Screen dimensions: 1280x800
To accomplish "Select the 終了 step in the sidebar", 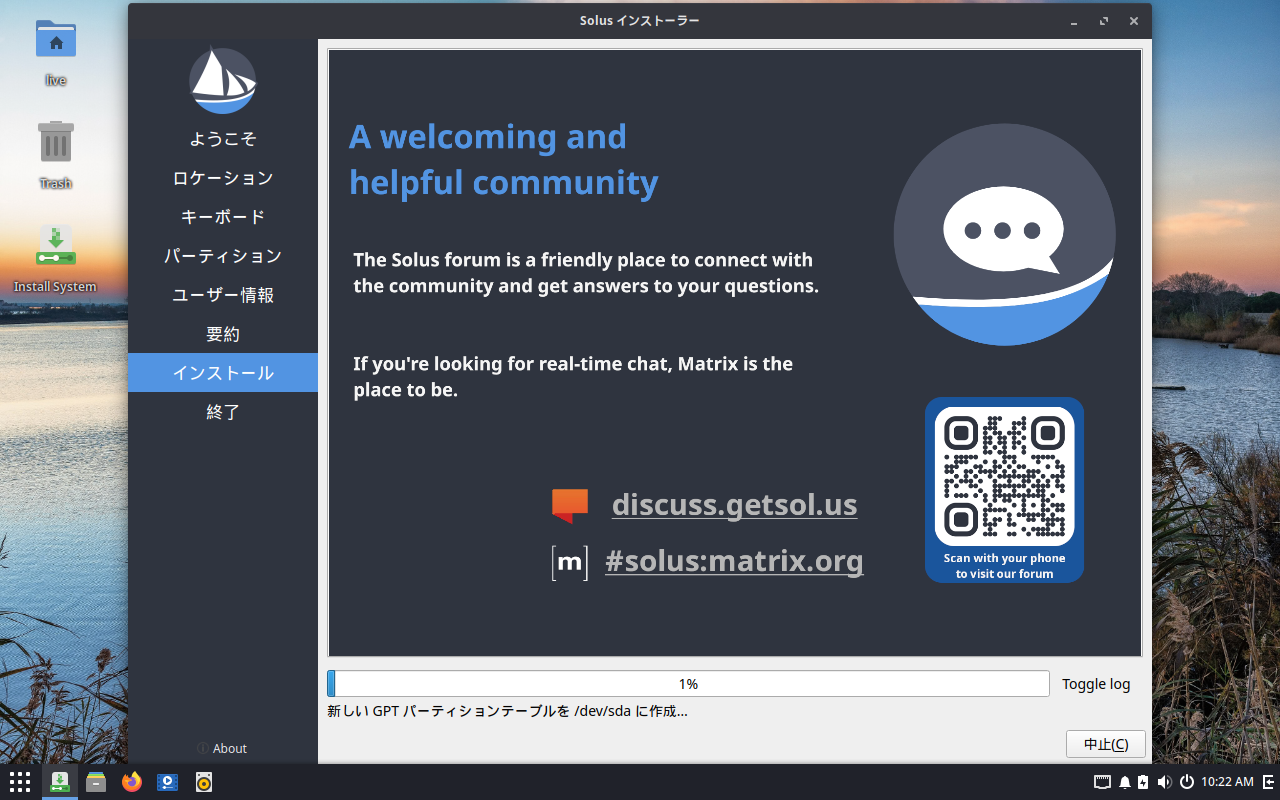I will coord(223,412).
